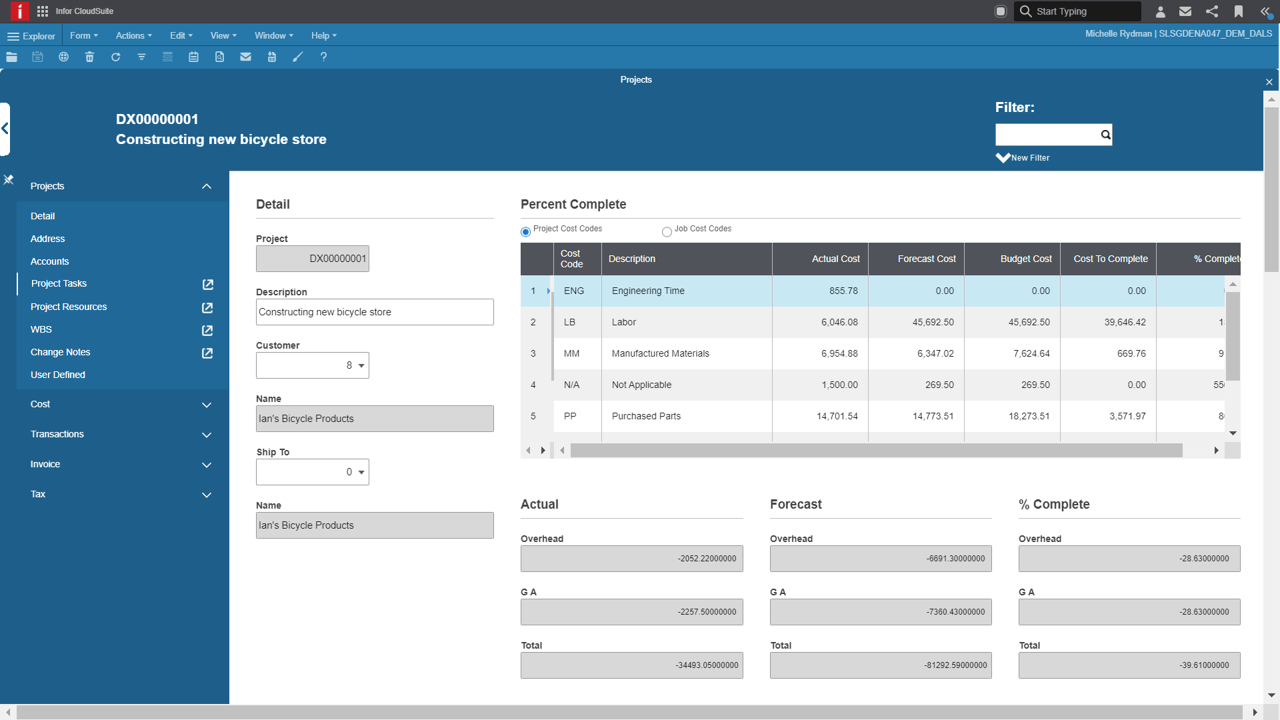Screen dimensions: 1280x720
Task: Select the Project Cost Codes radio button
Action: [525, 231]
